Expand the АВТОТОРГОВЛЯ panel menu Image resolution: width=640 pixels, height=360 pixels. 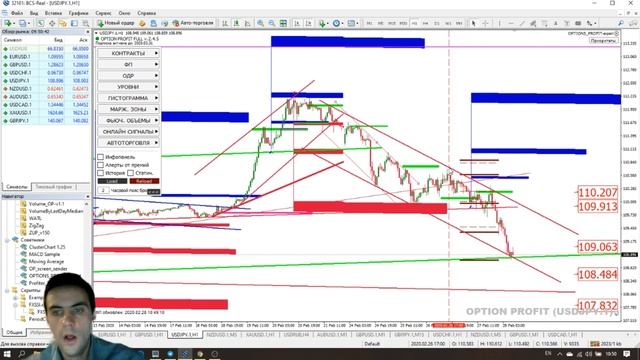129,143
